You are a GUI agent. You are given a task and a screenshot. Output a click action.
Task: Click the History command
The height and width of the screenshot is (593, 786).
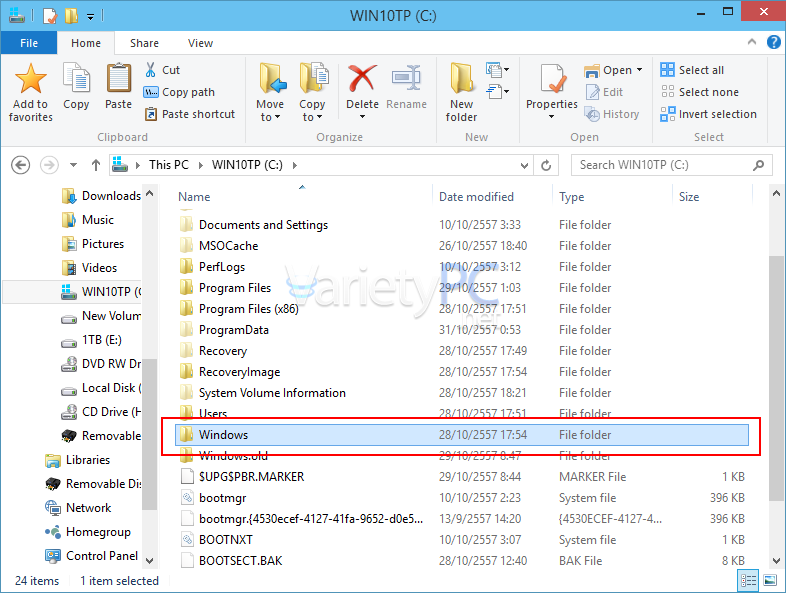click(x=612, y=114)
